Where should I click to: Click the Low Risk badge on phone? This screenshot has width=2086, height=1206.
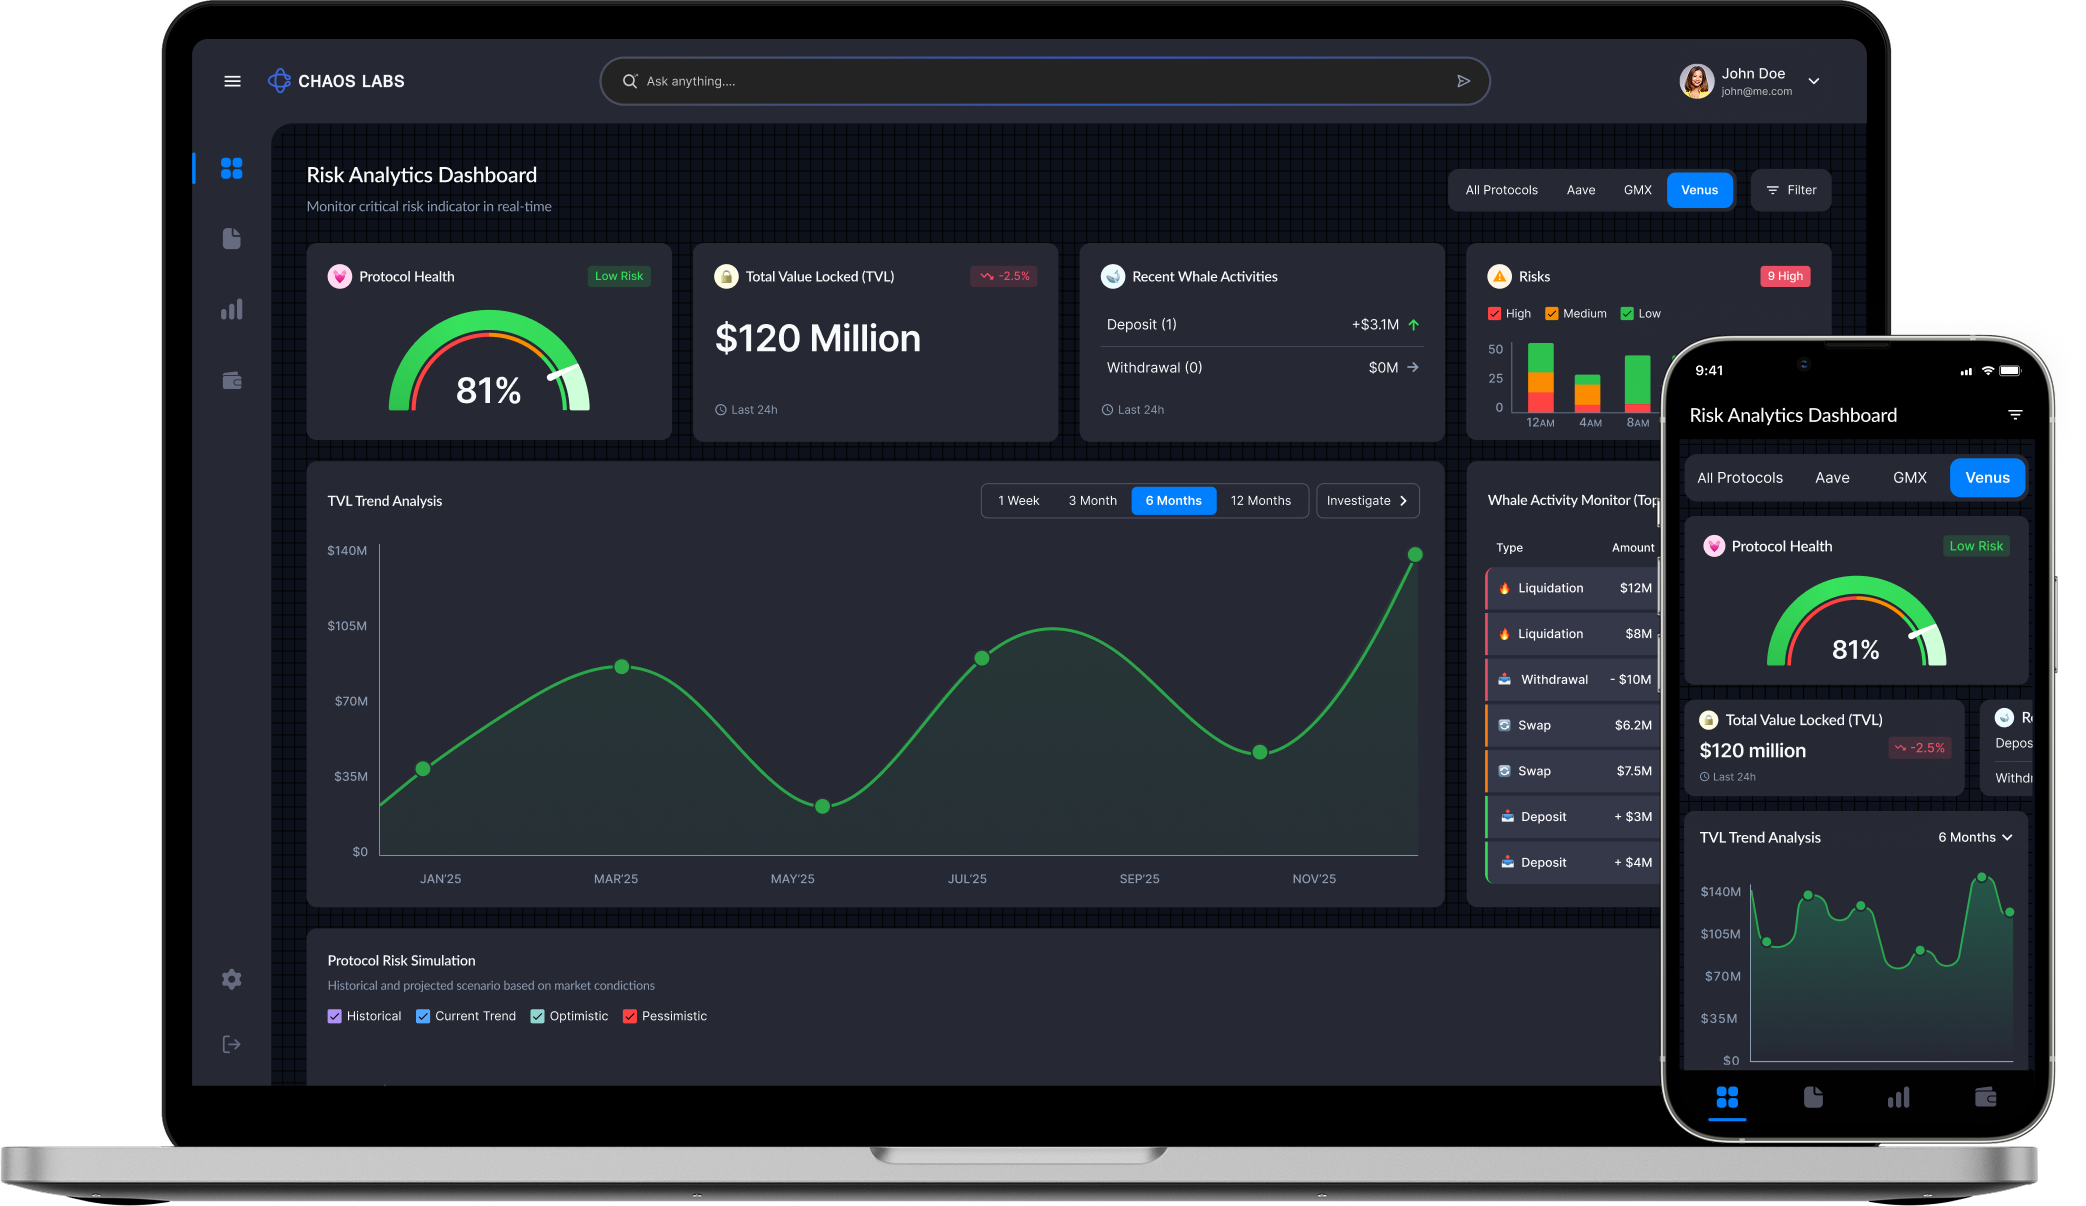(1976, 546)
